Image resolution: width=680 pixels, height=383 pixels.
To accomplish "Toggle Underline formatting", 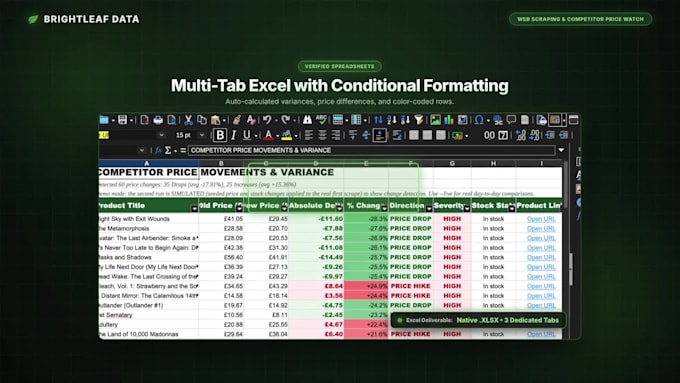I will pos(247,135).
